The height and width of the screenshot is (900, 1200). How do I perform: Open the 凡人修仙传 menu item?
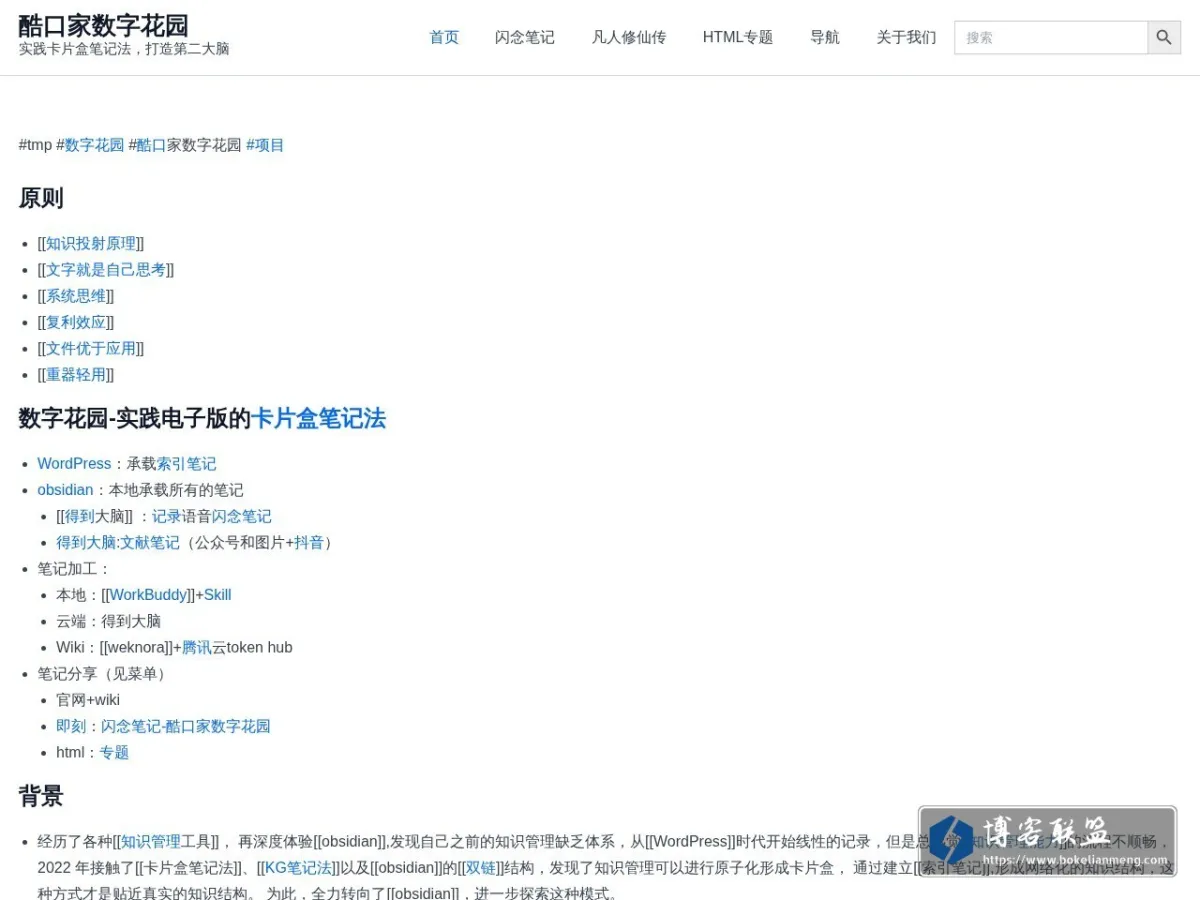(629, 37)
